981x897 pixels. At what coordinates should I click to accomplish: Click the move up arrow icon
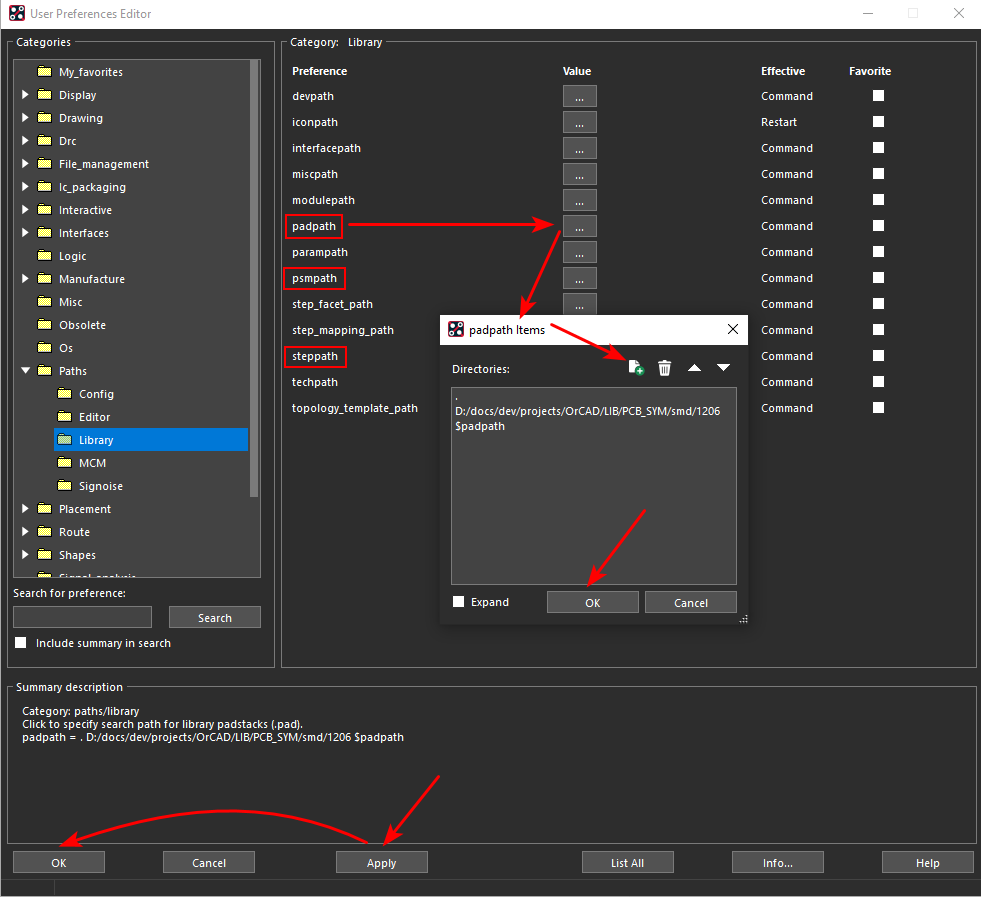click(694, 368)
